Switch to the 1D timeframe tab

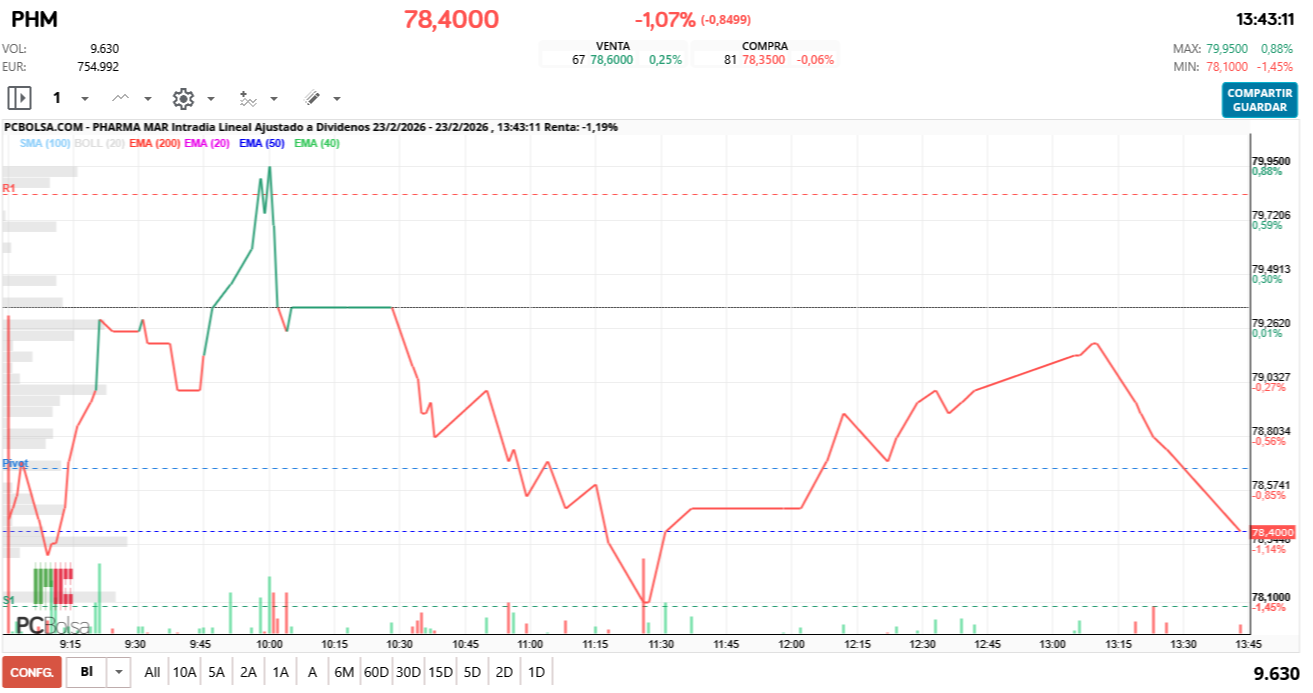(538, 673)
